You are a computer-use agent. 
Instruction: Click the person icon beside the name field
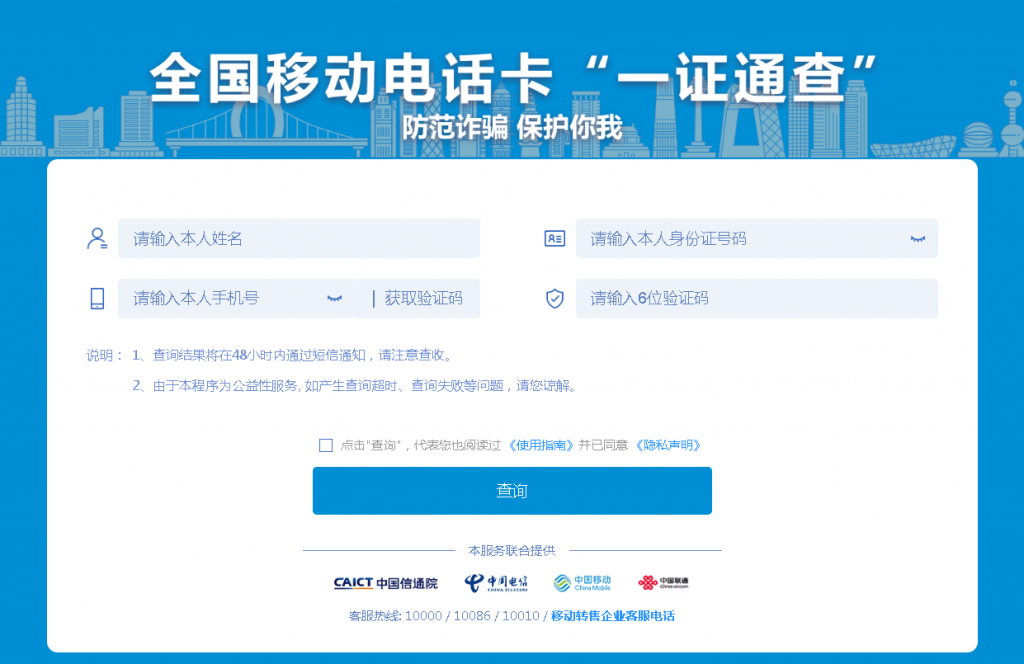96,237
